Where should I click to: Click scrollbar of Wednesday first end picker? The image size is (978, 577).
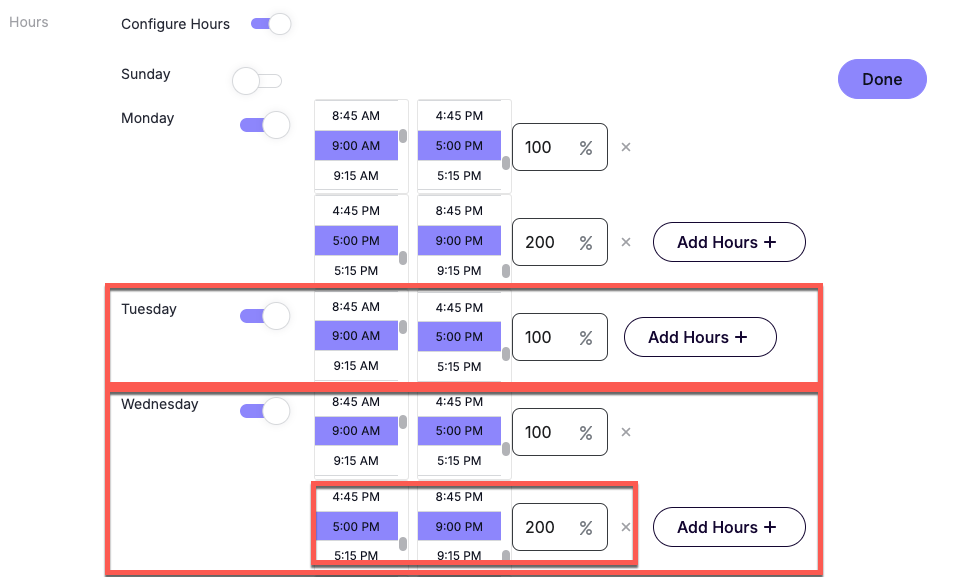tap(506, 449)
